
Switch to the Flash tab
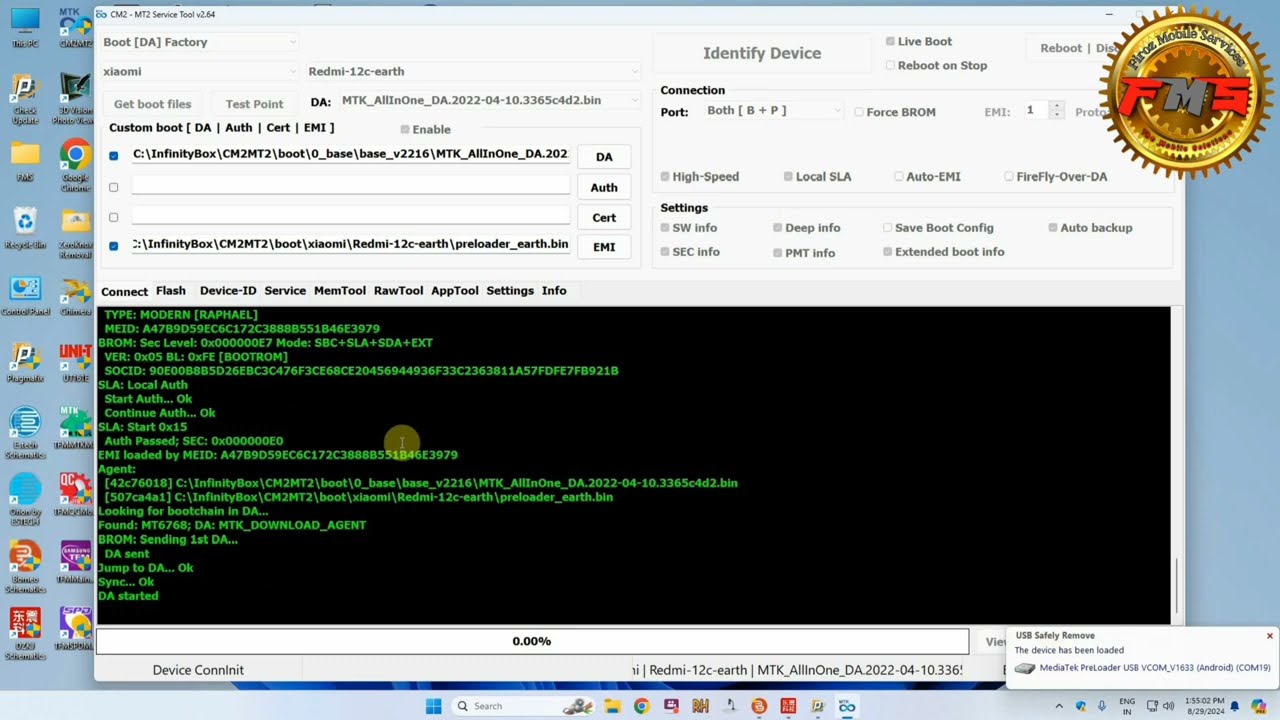tap(170, 290)
